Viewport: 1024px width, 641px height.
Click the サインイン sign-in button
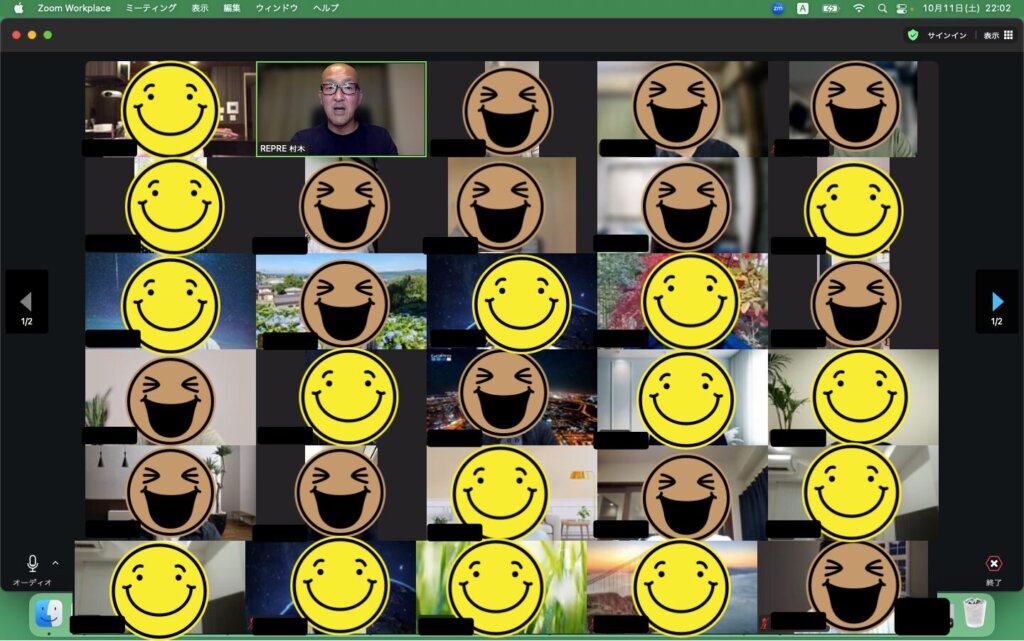tap(946, 35)
